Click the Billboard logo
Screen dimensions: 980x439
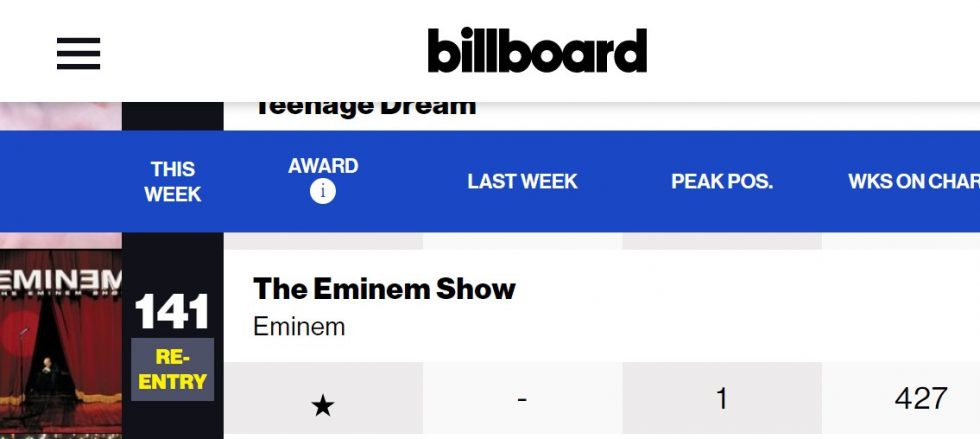coord(537,50)
